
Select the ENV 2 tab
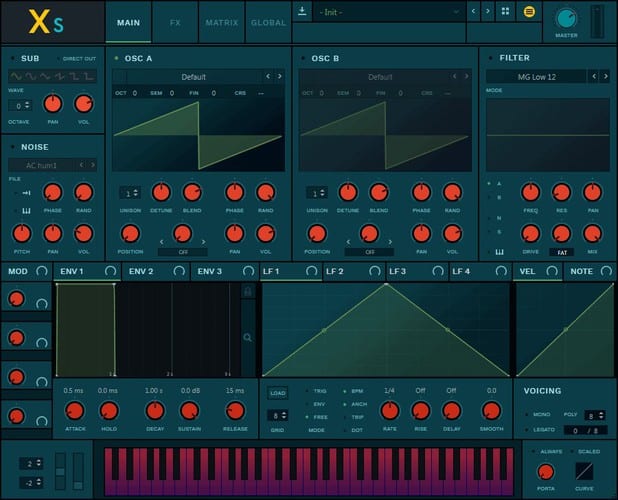(156, 271)
